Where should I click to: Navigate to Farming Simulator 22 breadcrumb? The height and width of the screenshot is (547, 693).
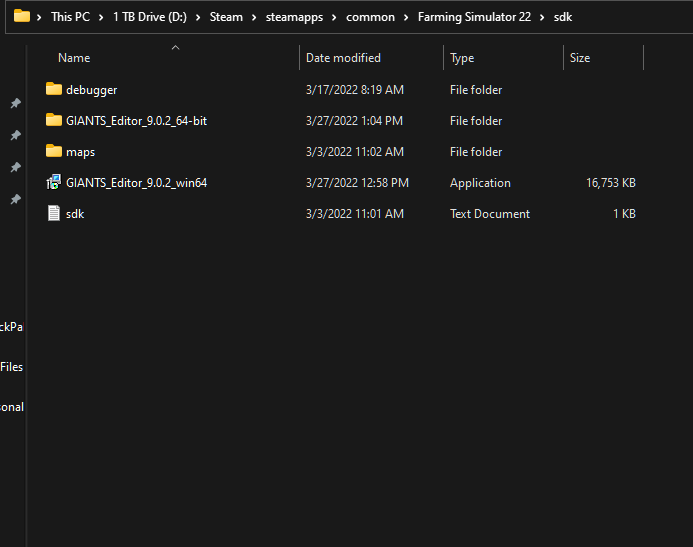474,17
